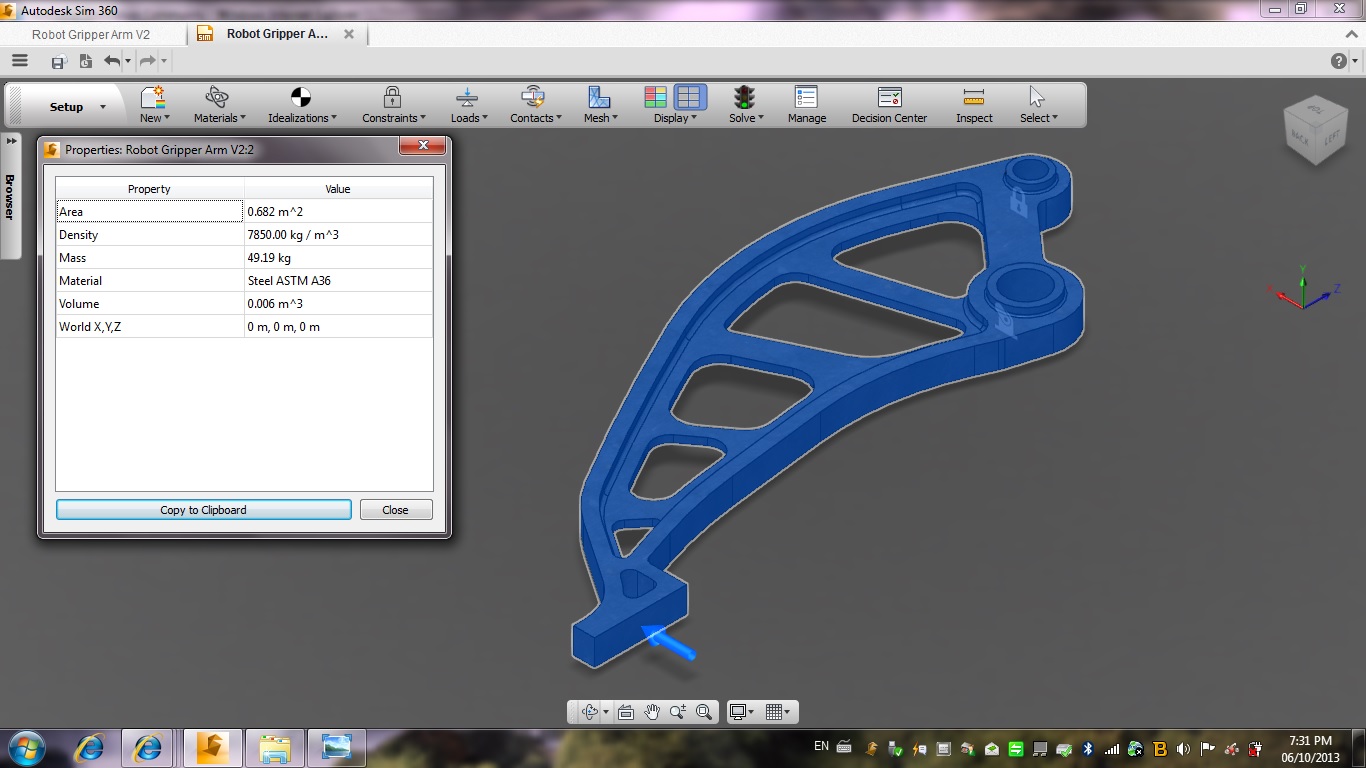Open the Windows Start menu
Image resolution: width=1366 pixels, height=768 pixels.
click(x=26, y=747)
